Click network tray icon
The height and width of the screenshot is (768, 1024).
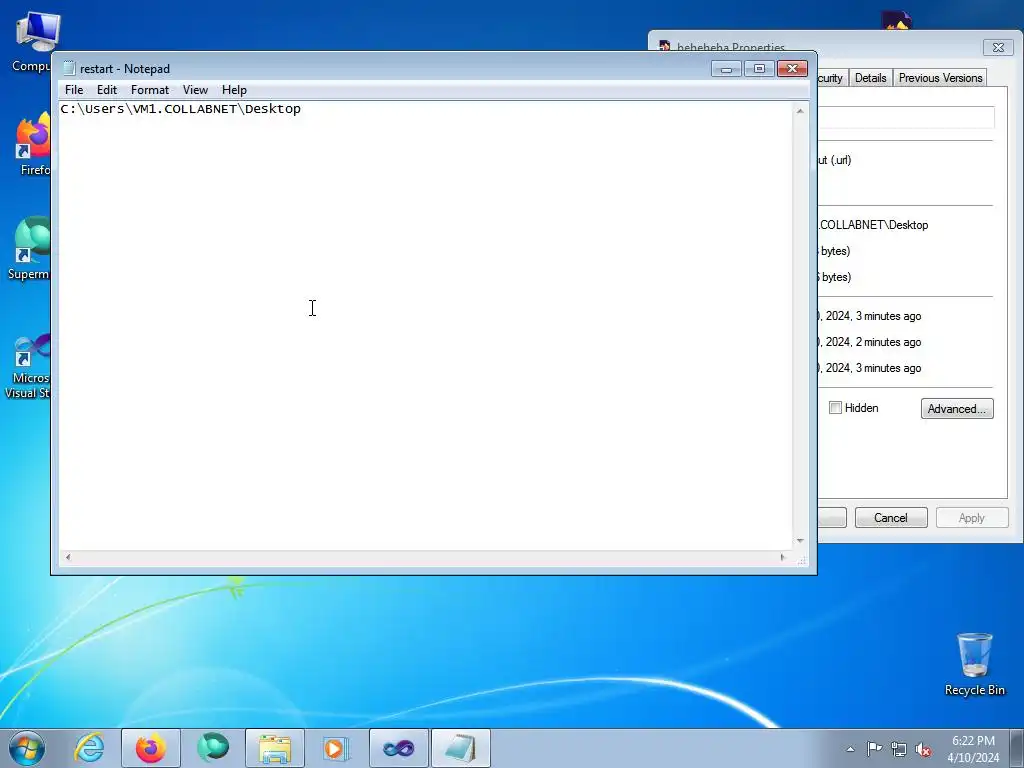(899, 749)
